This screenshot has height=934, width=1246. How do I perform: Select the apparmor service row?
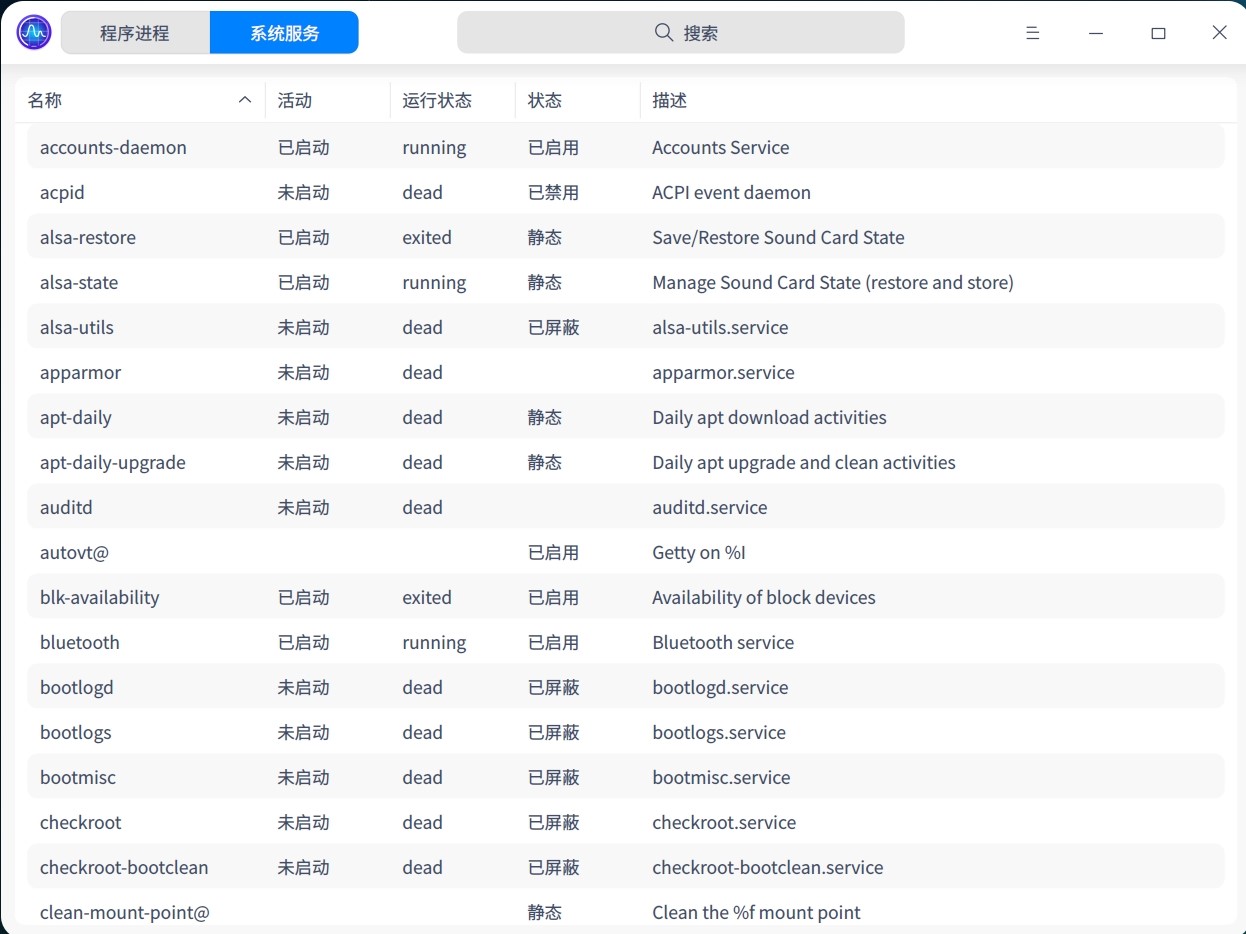point(400,372)
